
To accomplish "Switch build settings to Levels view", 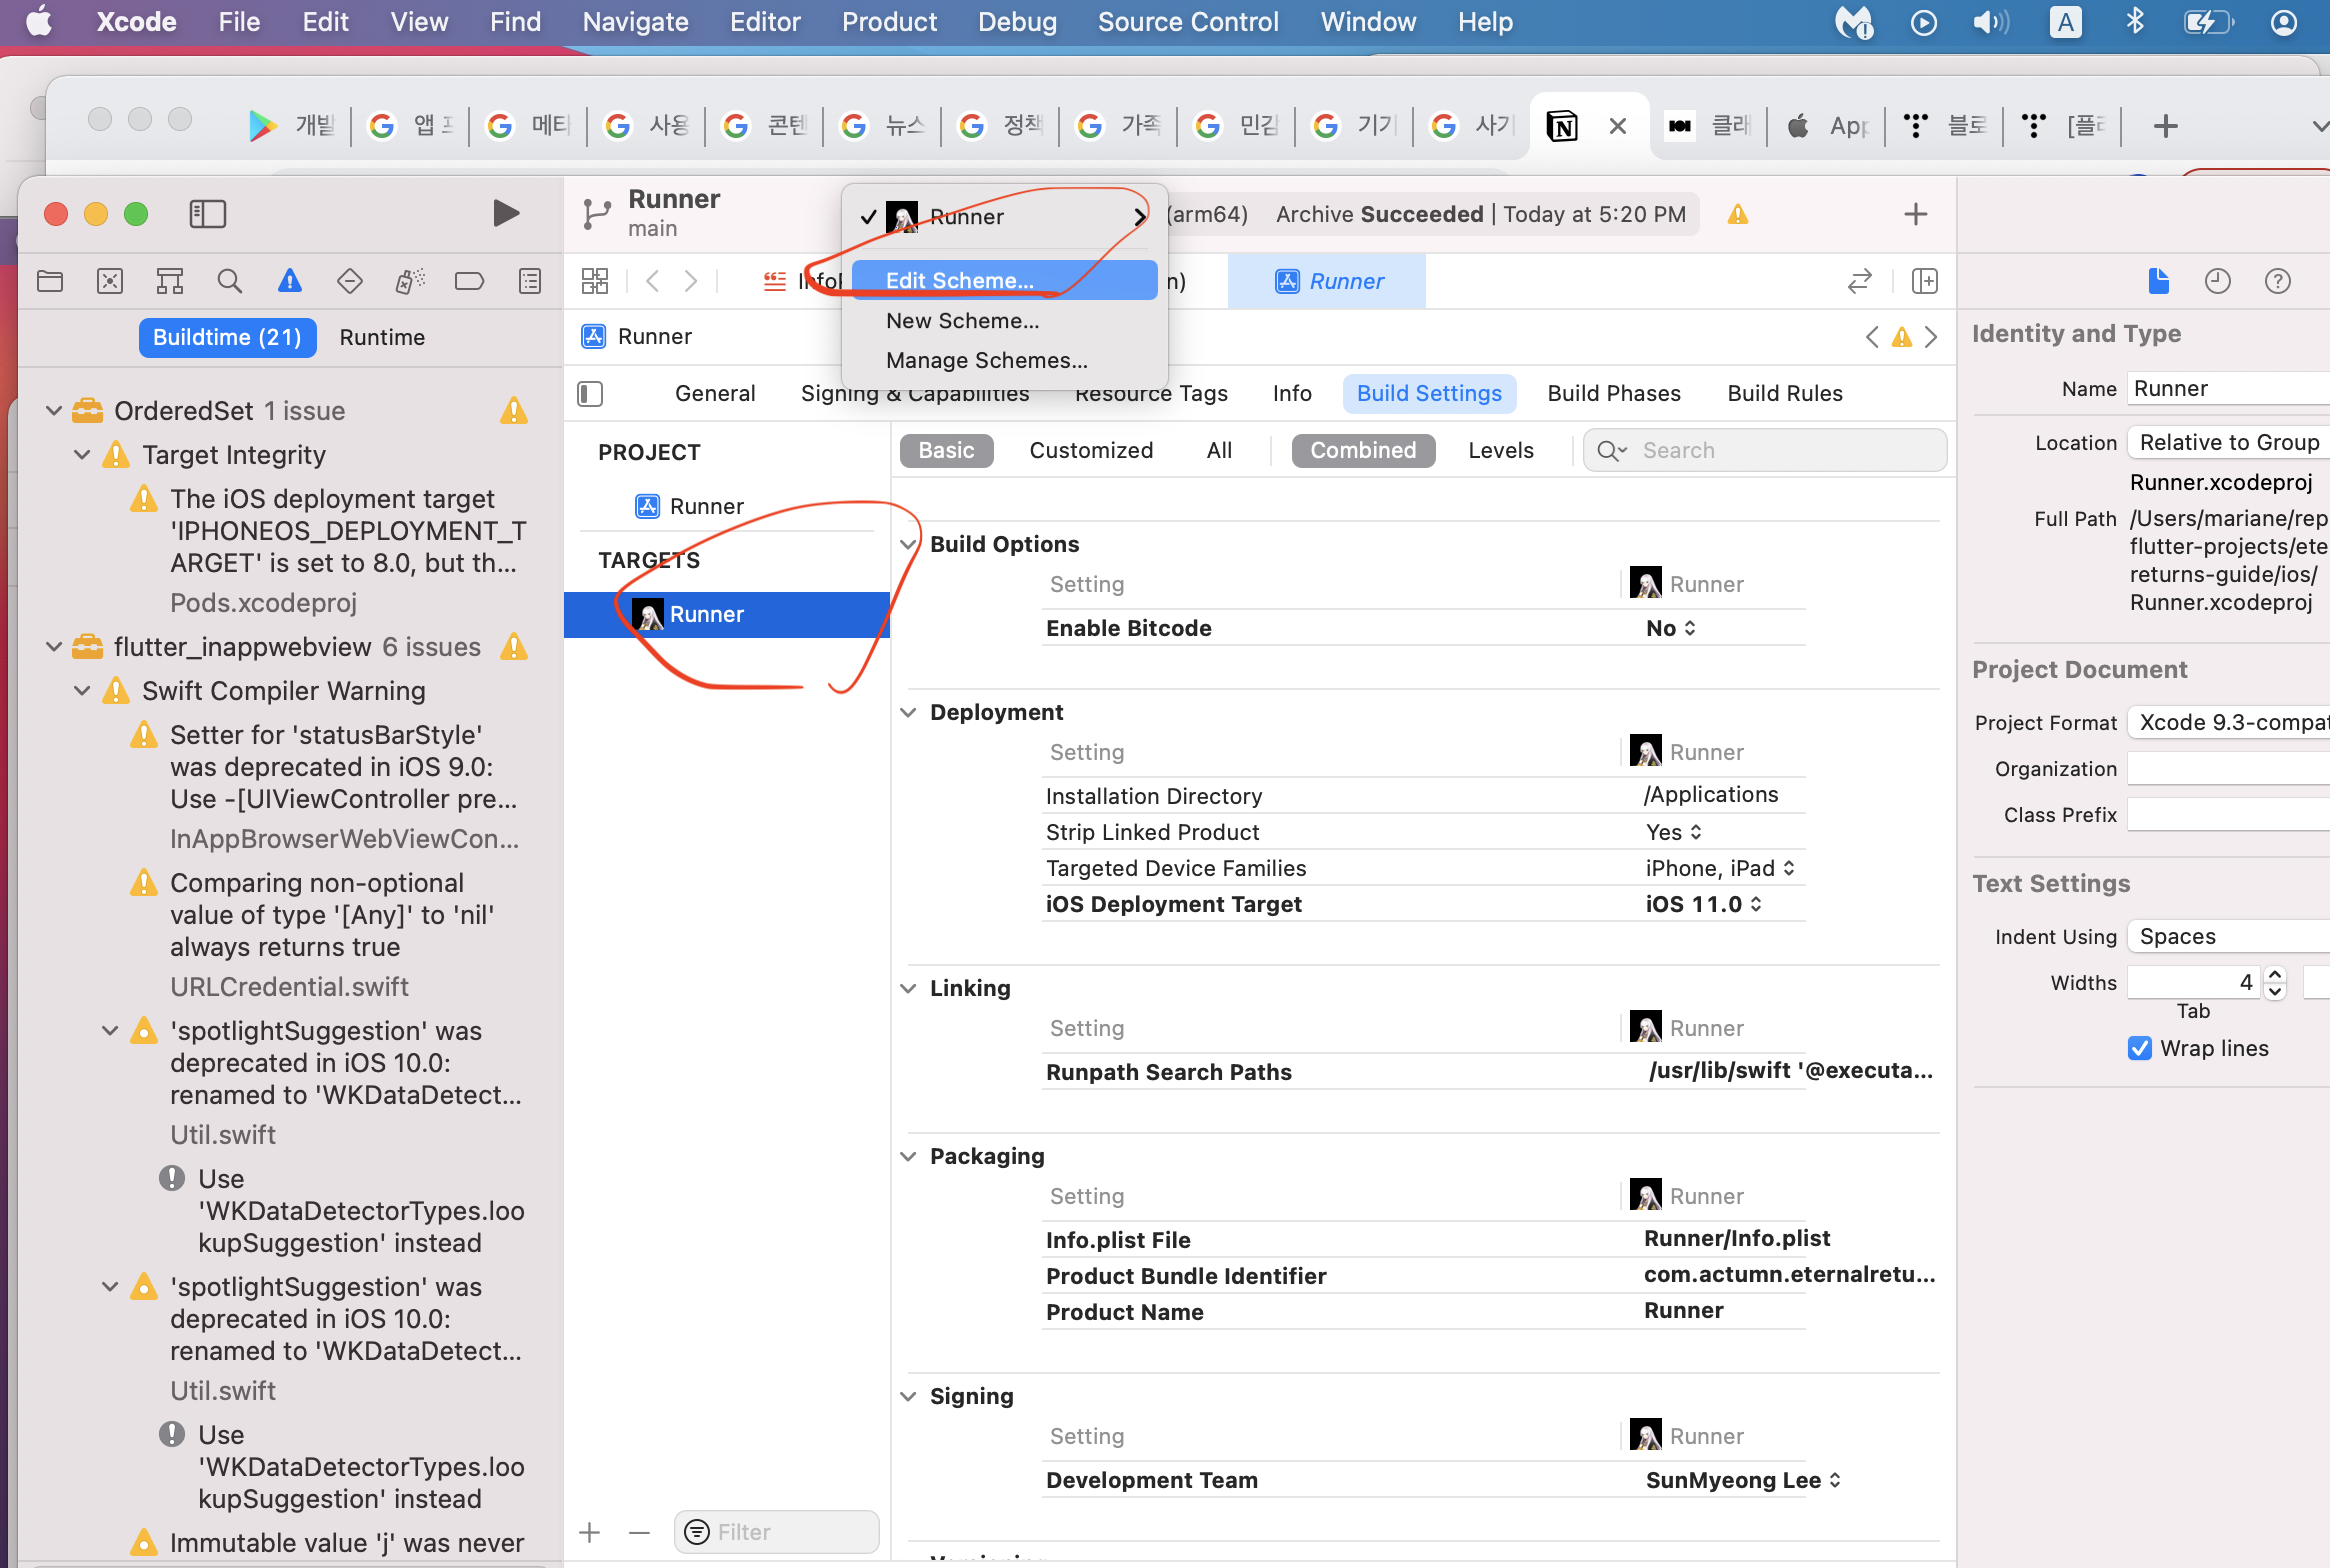I will pyautogui.click(x=1500, y=450).
